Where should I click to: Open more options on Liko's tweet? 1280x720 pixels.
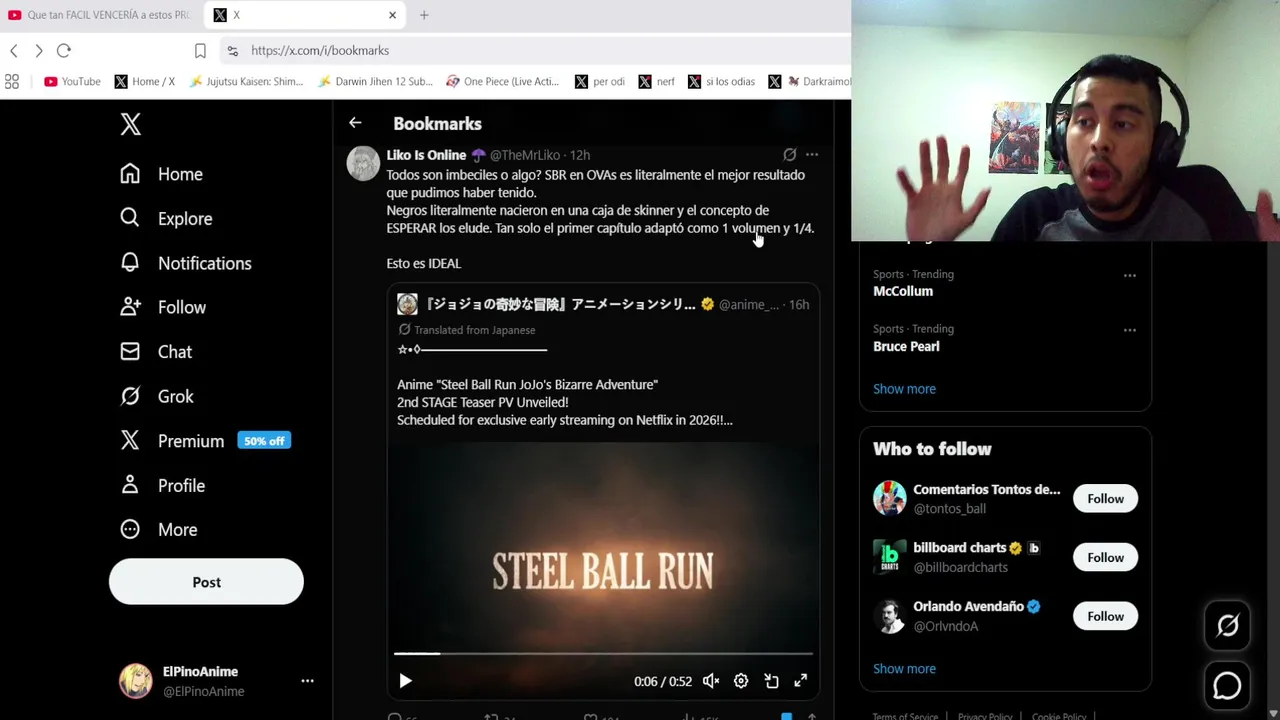click(812, 155)
